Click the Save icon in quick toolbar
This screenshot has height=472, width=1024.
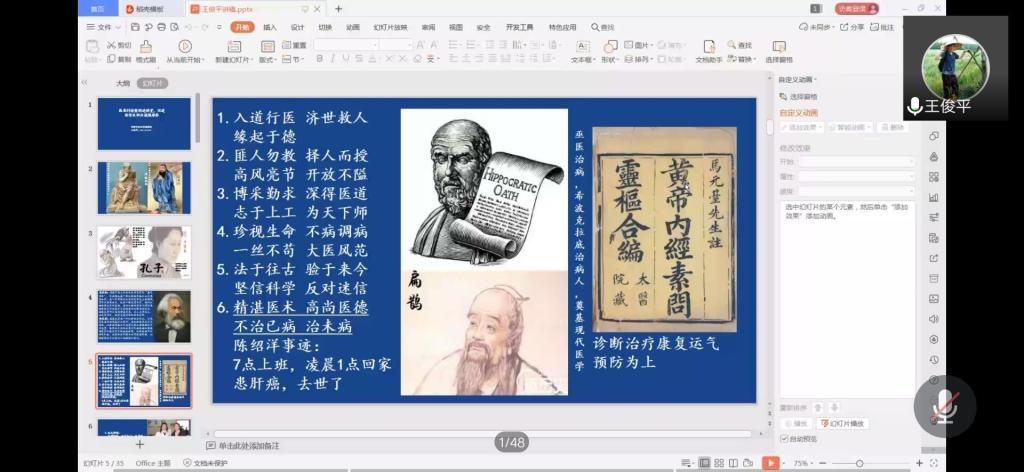(x=135, y=27)
